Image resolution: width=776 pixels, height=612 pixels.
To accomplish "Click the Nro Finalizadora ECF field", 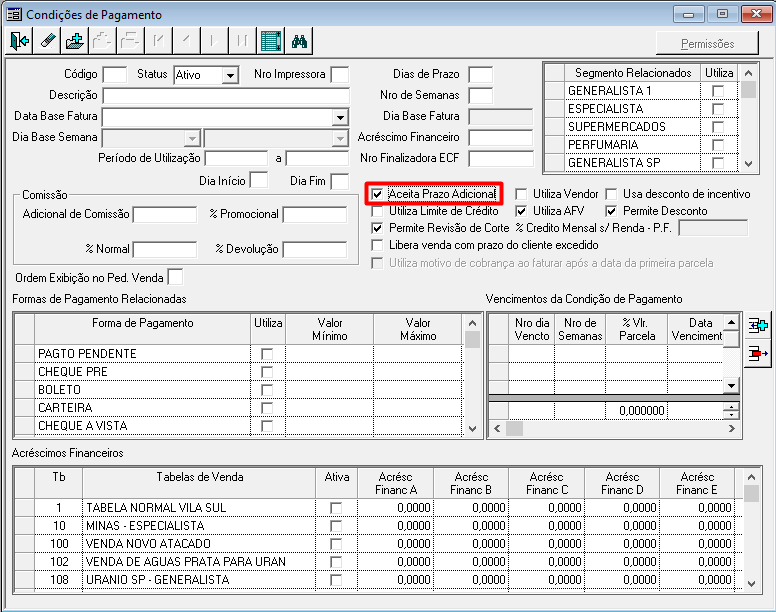I will (x=501, y=159).
